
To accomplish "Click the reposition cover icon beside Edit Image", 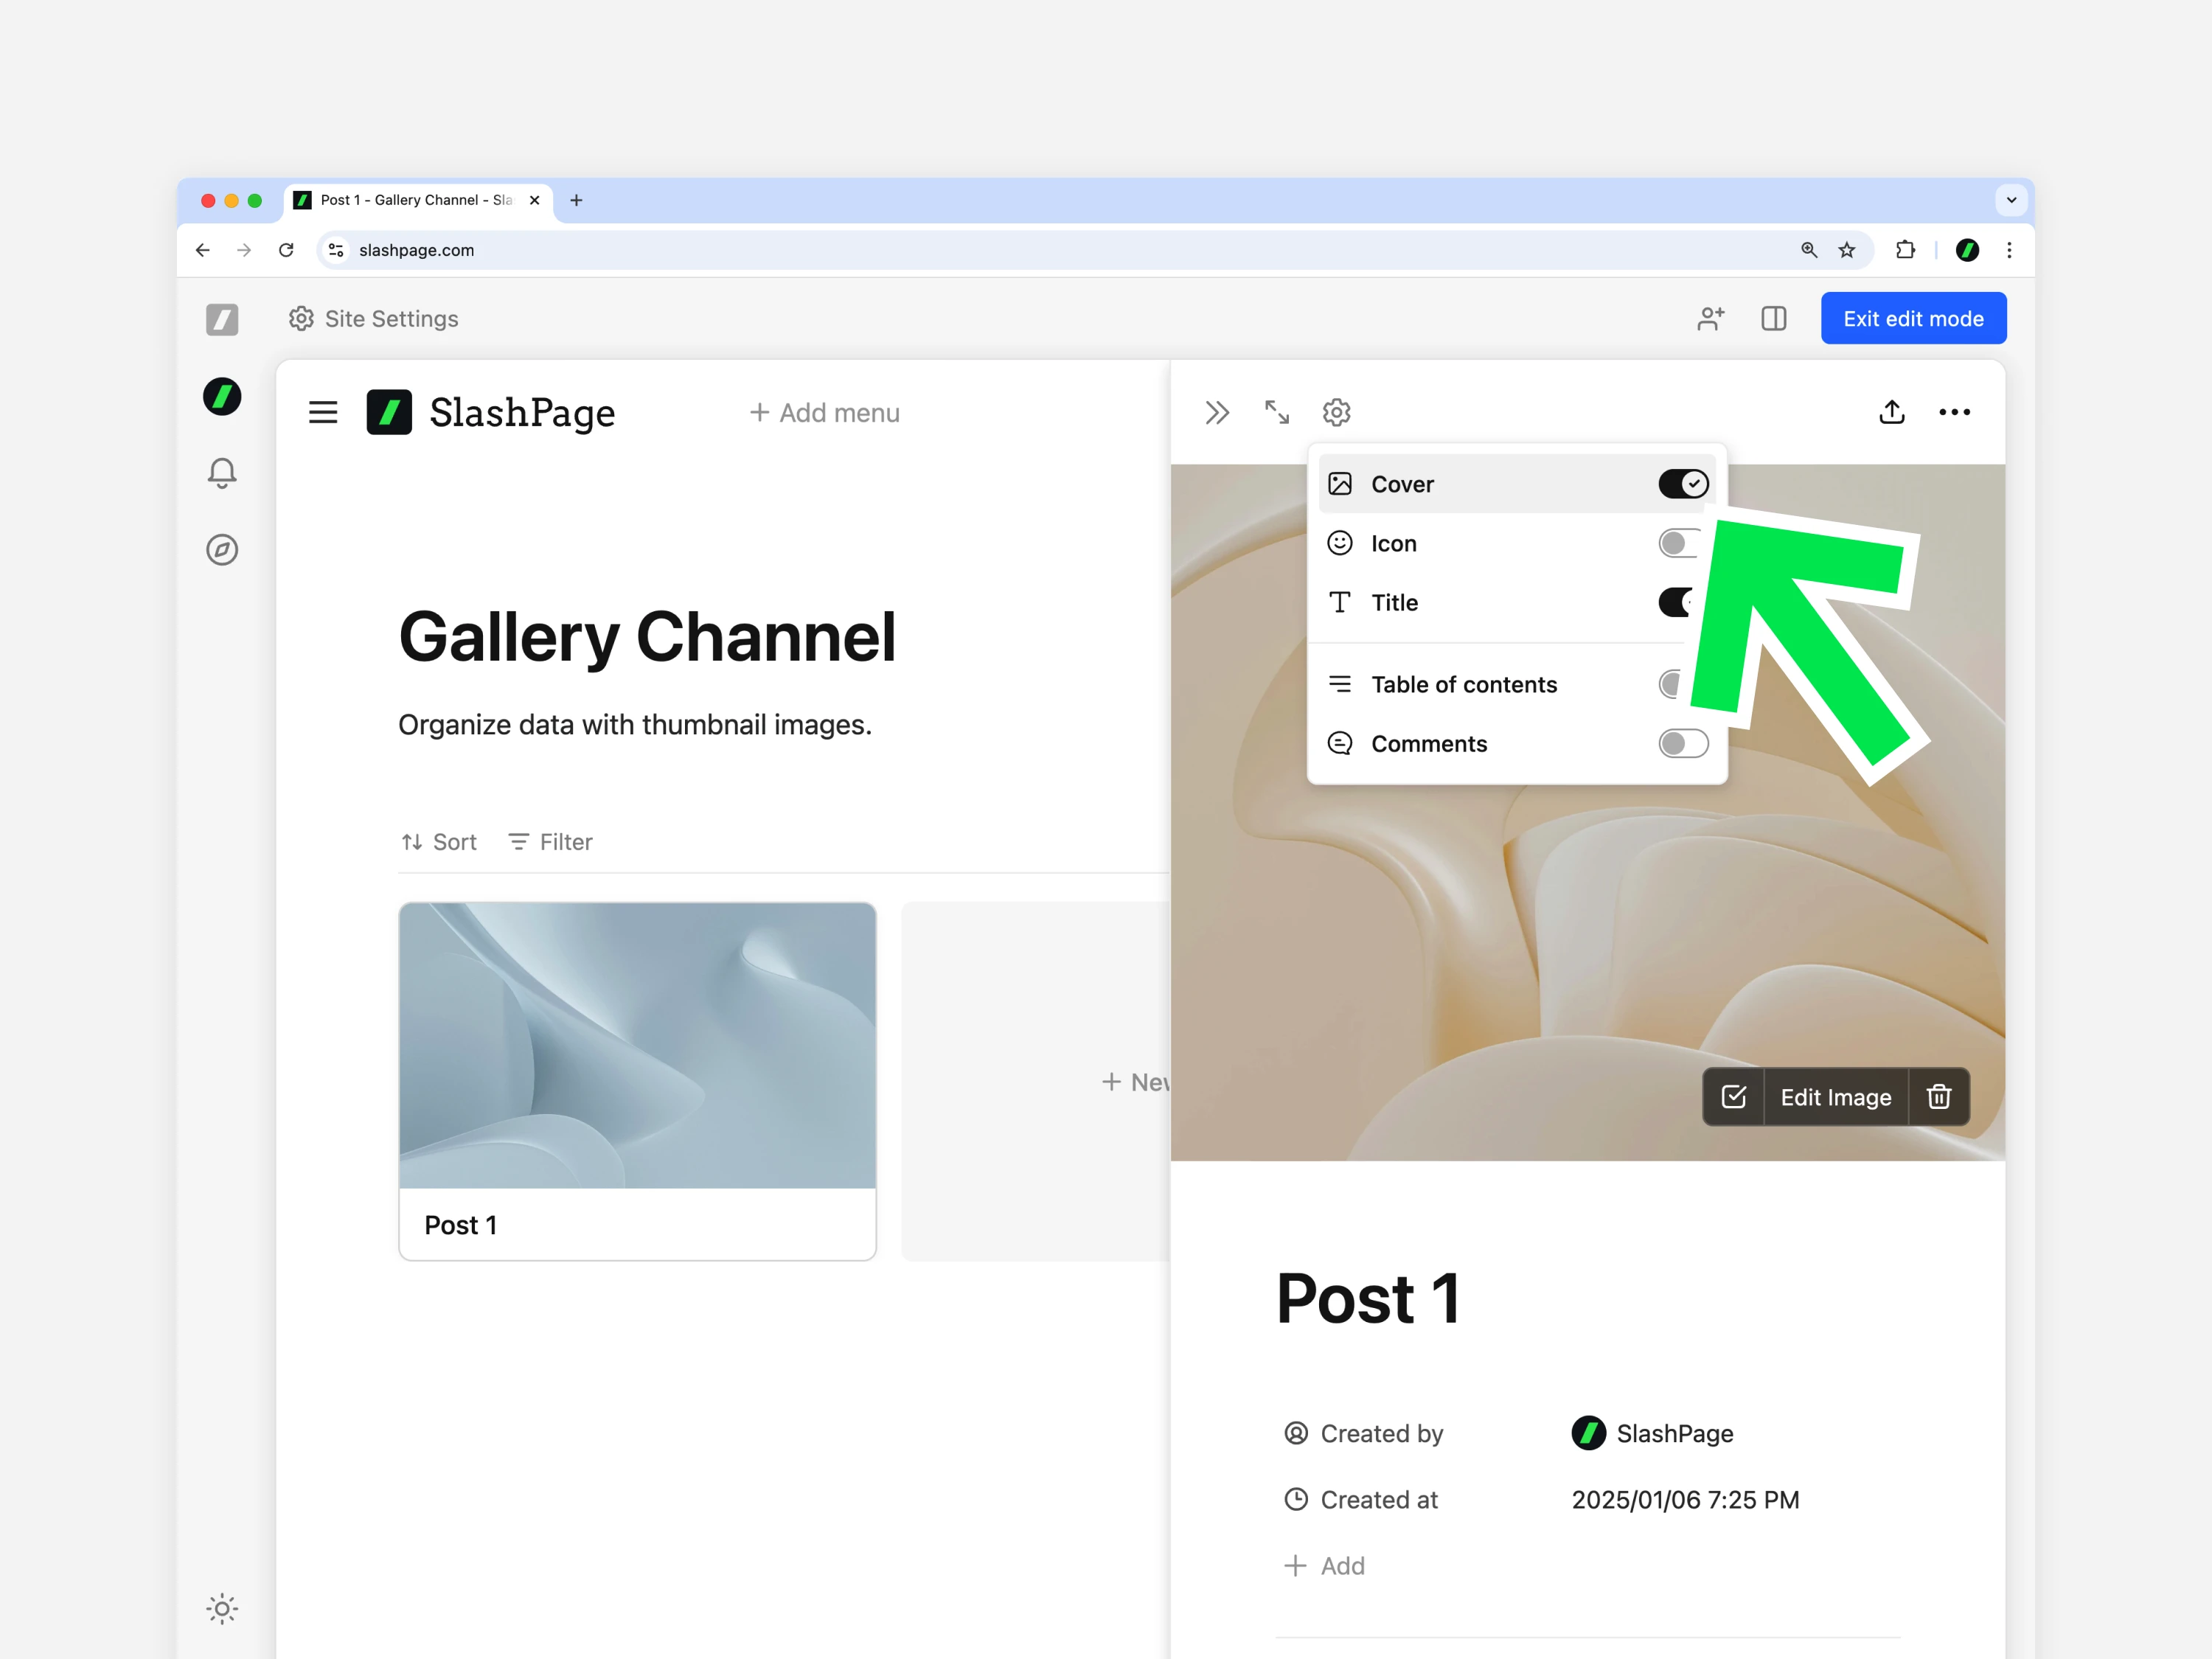I will (x=1734, y=1097).
